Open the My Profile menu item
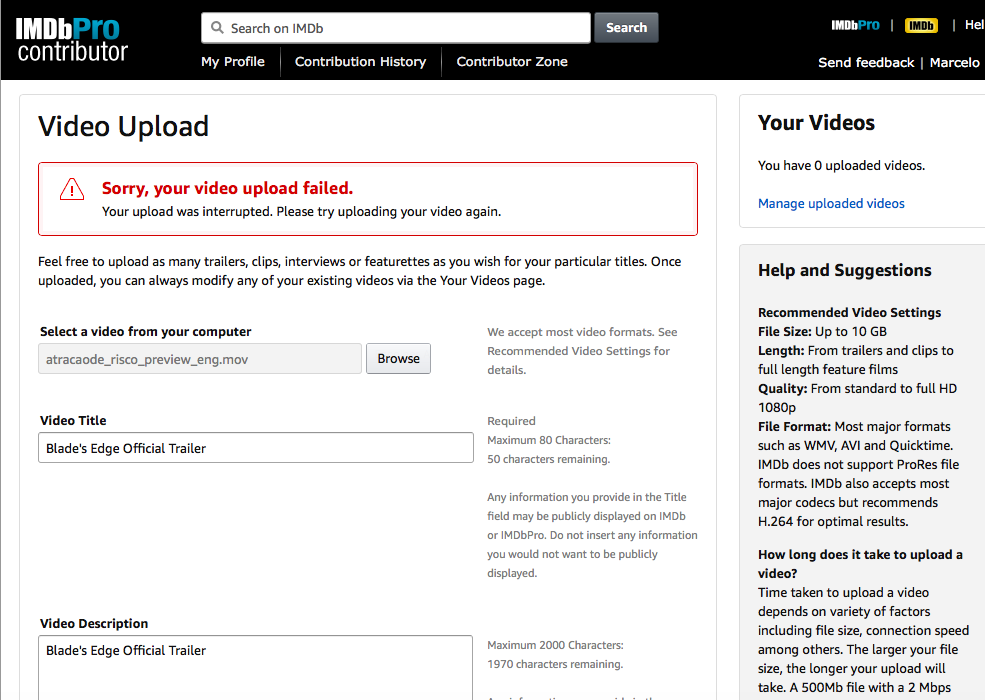 [233, 62]
